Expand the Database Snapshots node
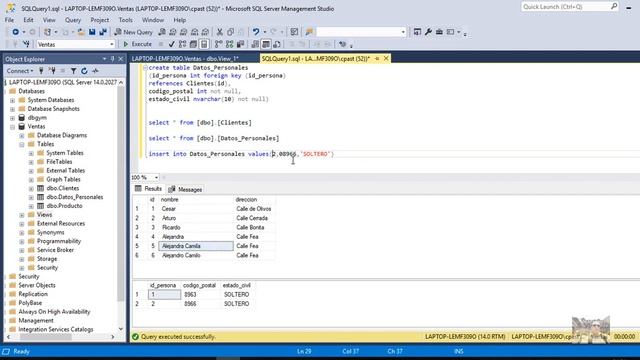The width and height of the screenshot is (640, 360). click(x=12, y=109)
